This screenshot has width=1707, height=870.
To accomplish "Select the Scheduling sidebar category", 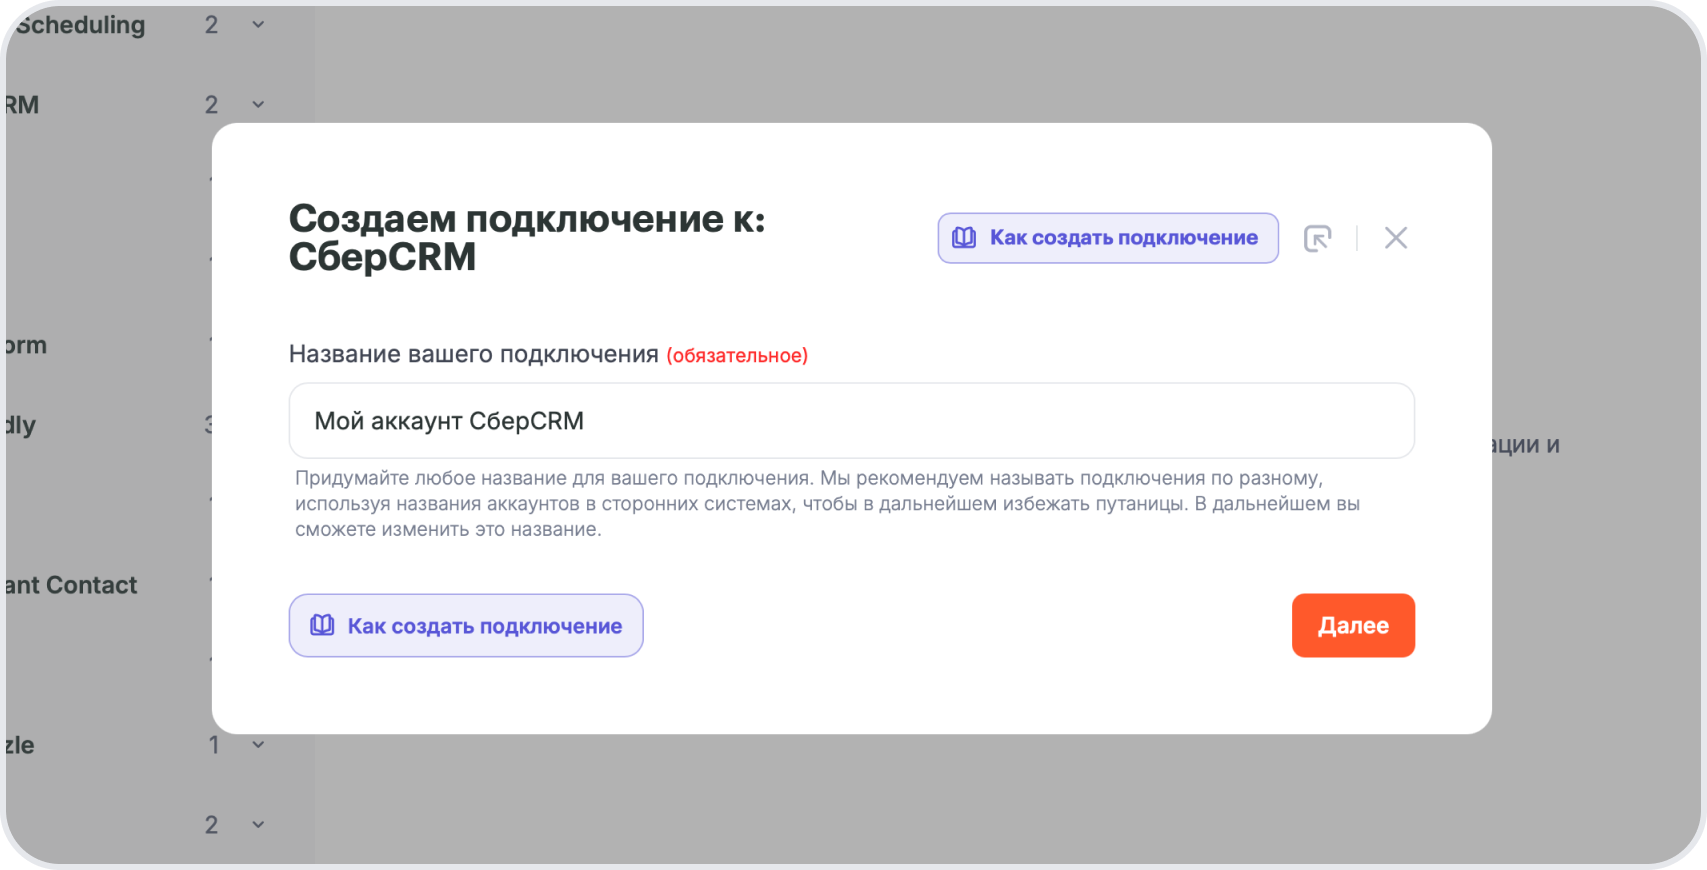I will coord(80,25).
